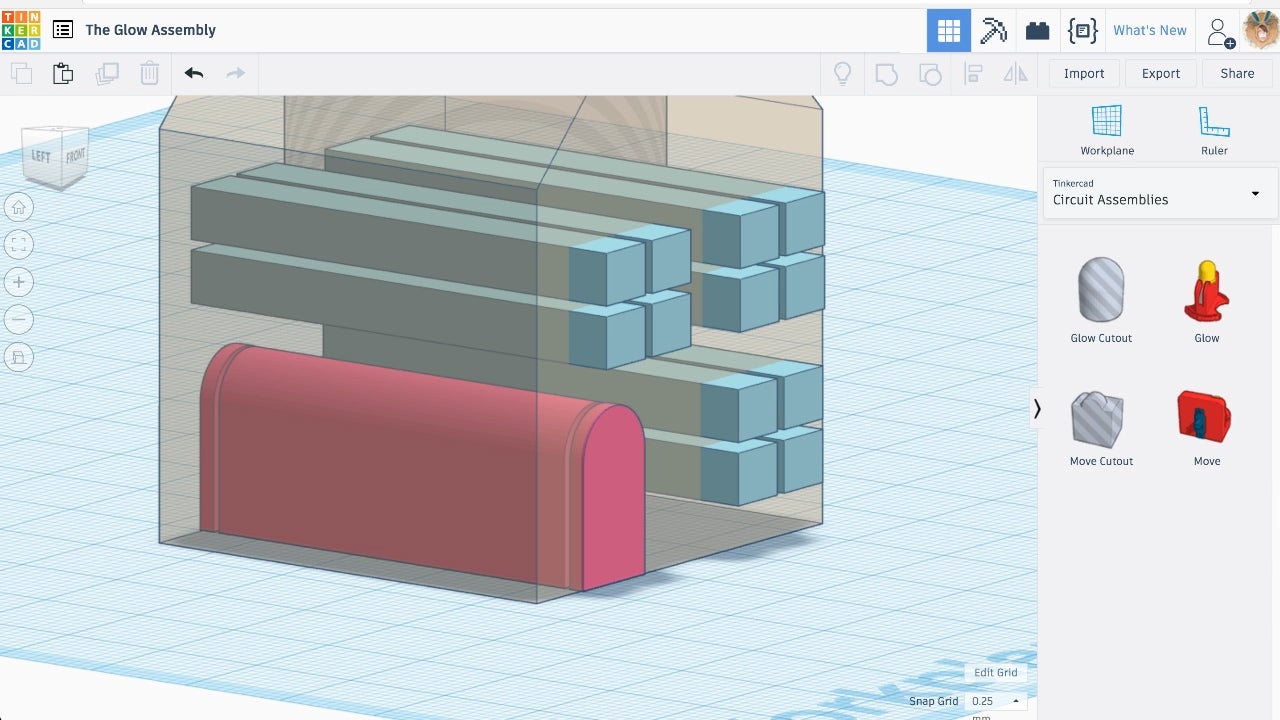Click the Import button

[1084, 73]
